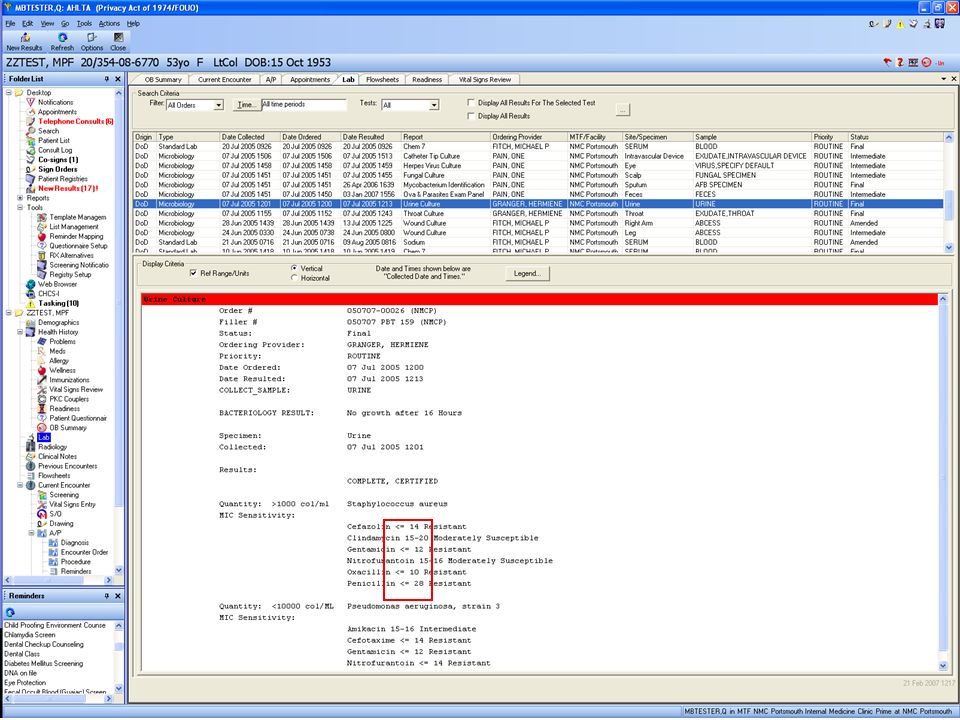Open Previous Encounters in the Folder List
Viewport: 960px width, 720px height.
(x=67, y=466)
